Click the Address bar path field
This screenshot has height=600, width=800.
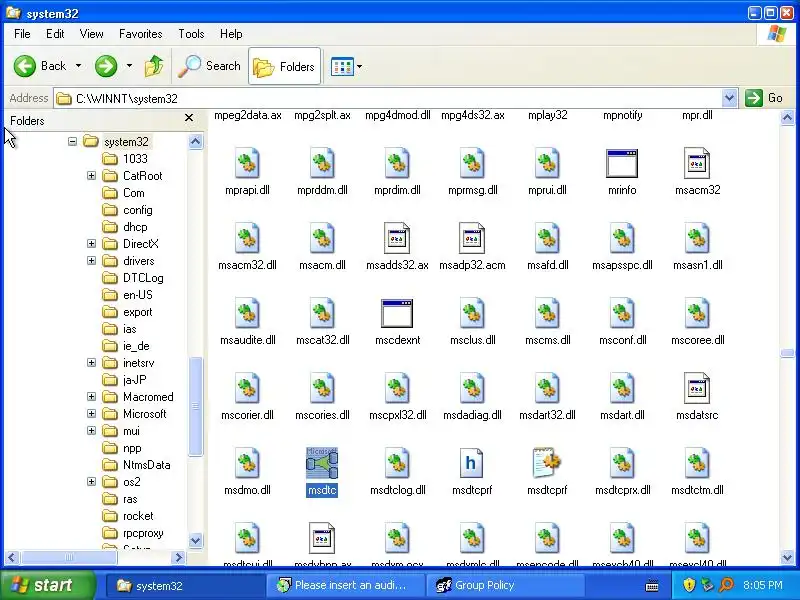pos(388,98)
